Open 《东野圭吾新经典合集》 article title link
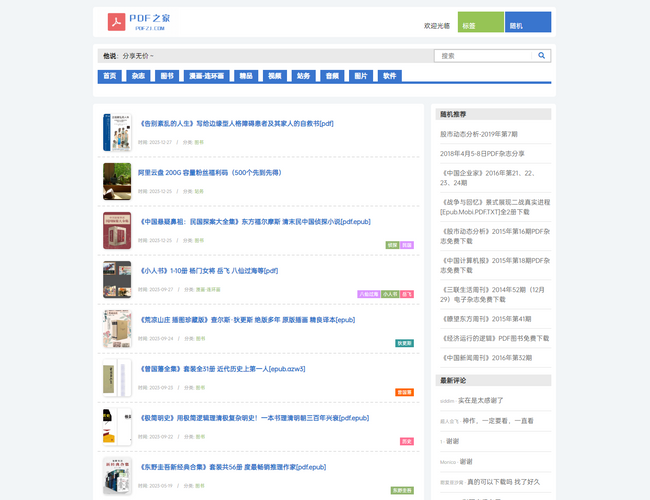 pyautogui.click(x=232, y=466)
